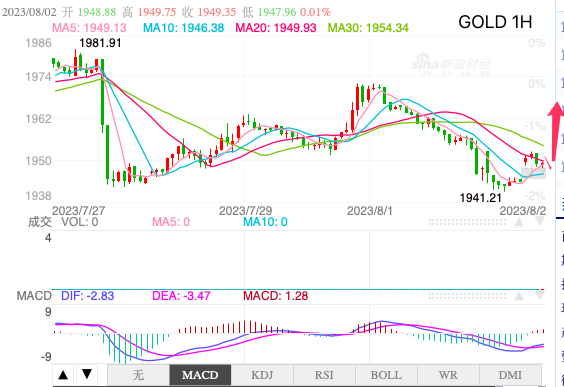
Task: Switch to the KDJ indicator tab
Action: (262, 375)
